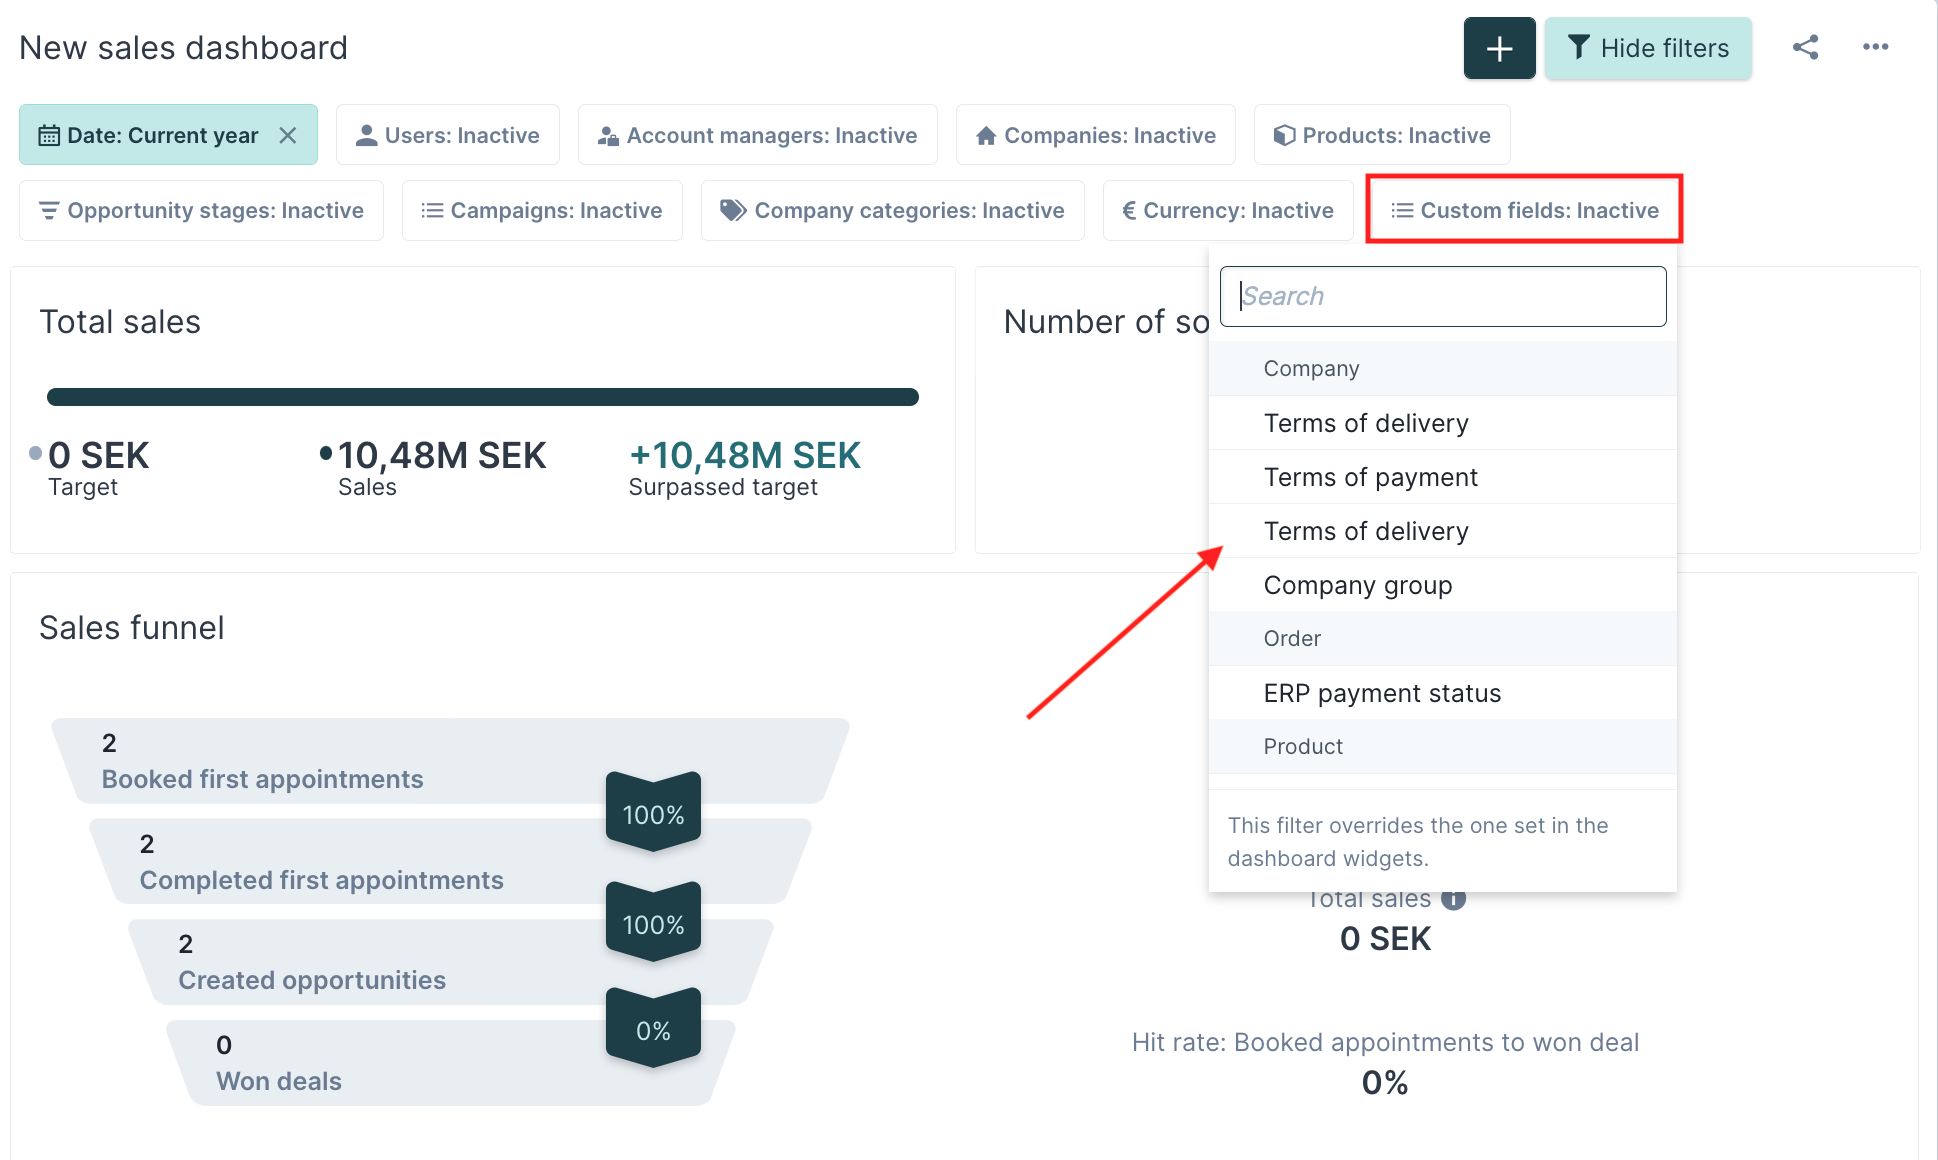Click the box icon in Products filter
The height and width of the screenshot is (1160, 1938).
pos(1284,135)
